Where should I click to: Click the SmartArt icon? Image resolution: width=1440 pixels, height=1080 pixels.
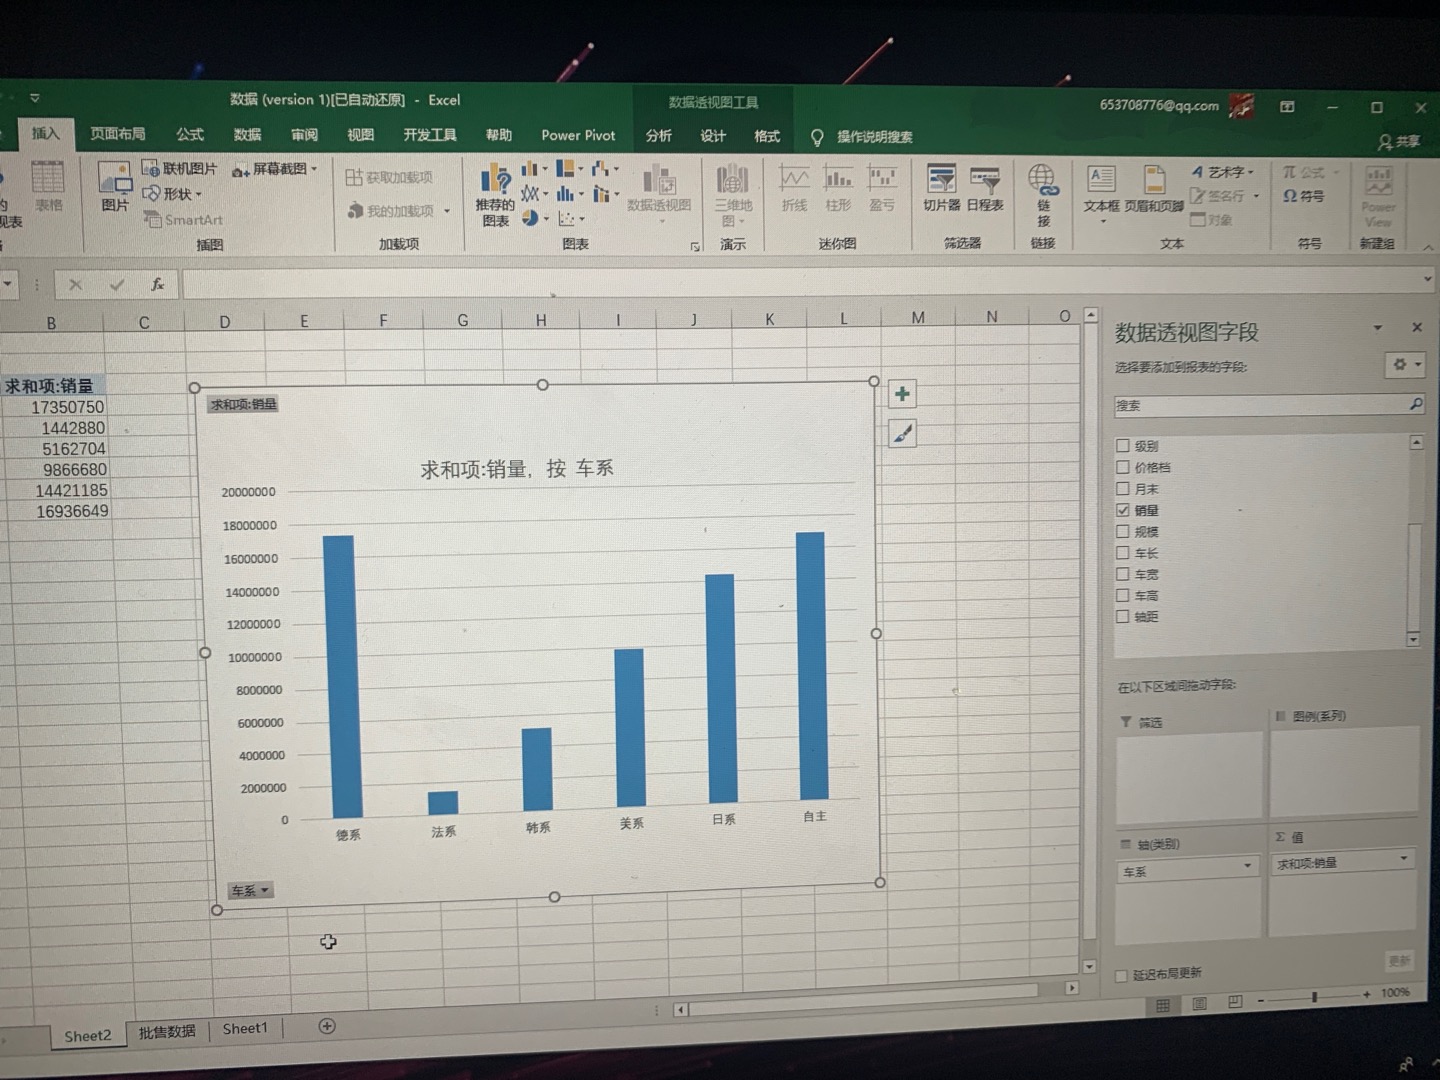pos(183,219)
